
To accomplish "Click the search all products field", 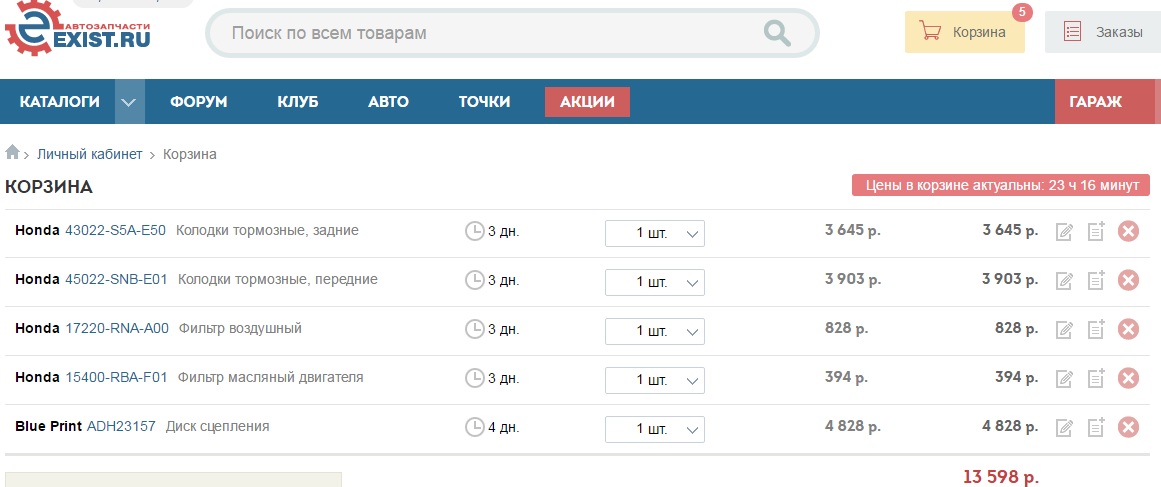I will pos(490,33).
